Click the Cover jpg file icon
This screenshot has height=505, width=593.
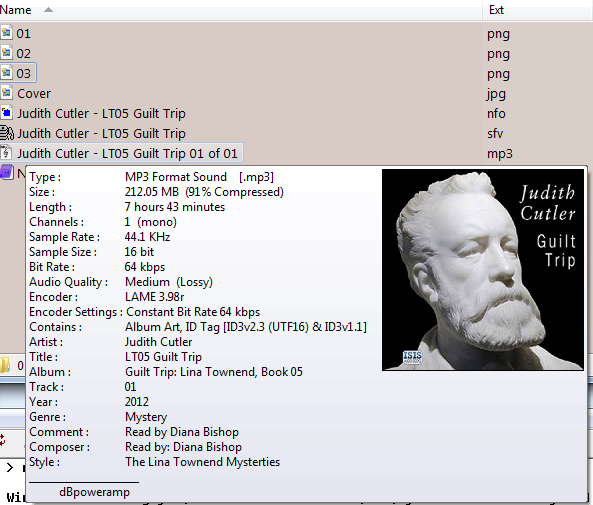6,93
